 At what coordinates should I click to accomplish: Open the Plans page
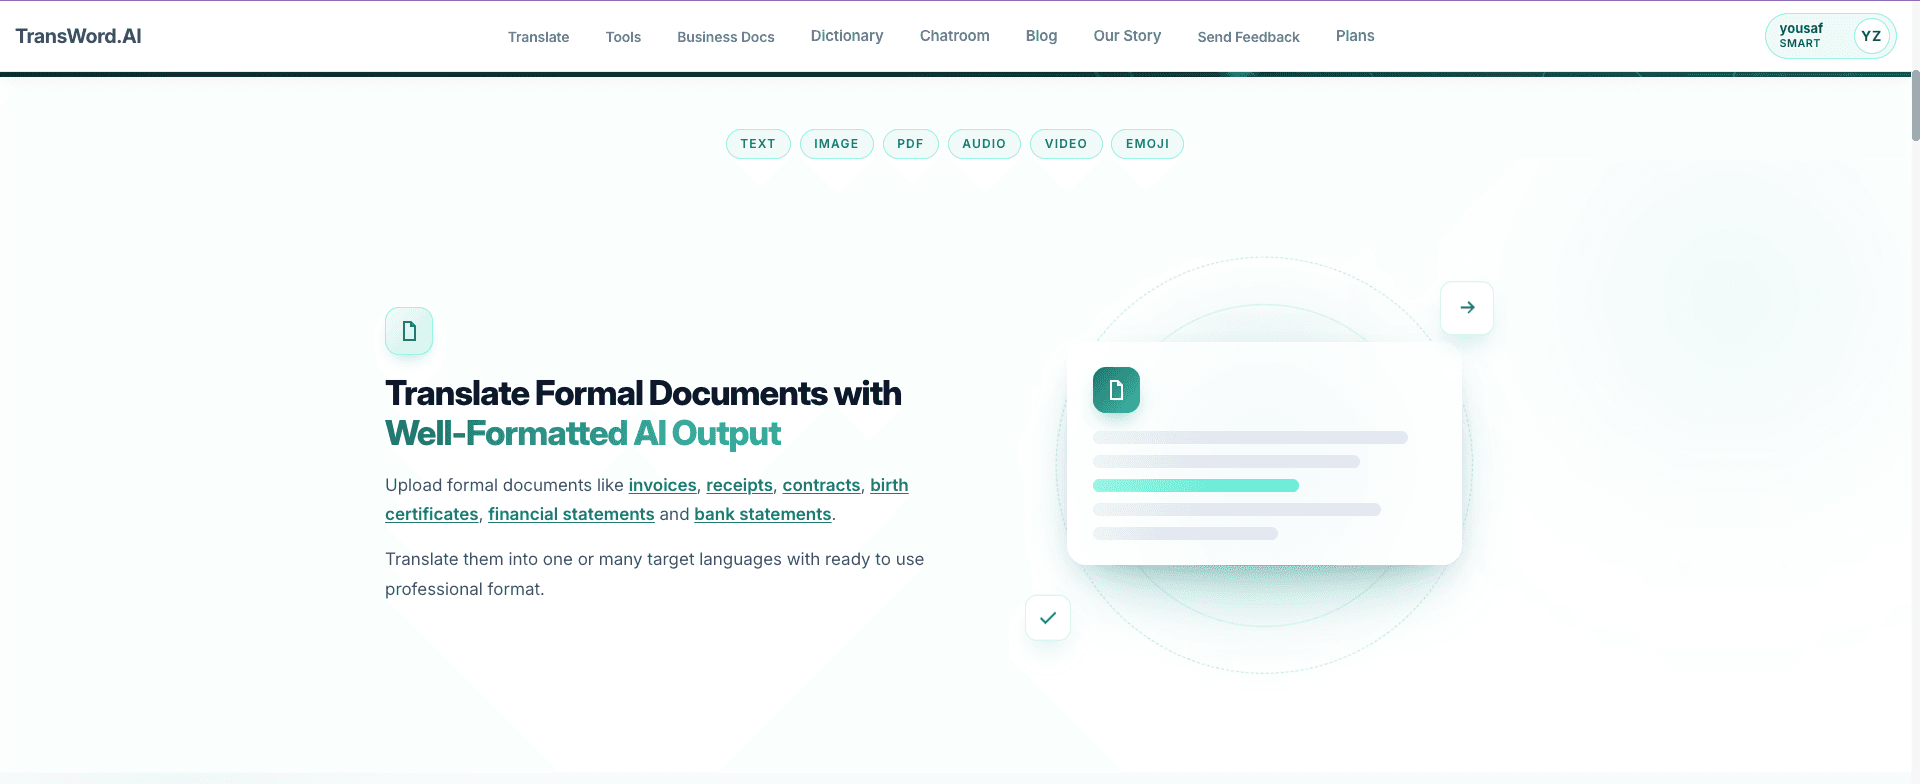1355,36
